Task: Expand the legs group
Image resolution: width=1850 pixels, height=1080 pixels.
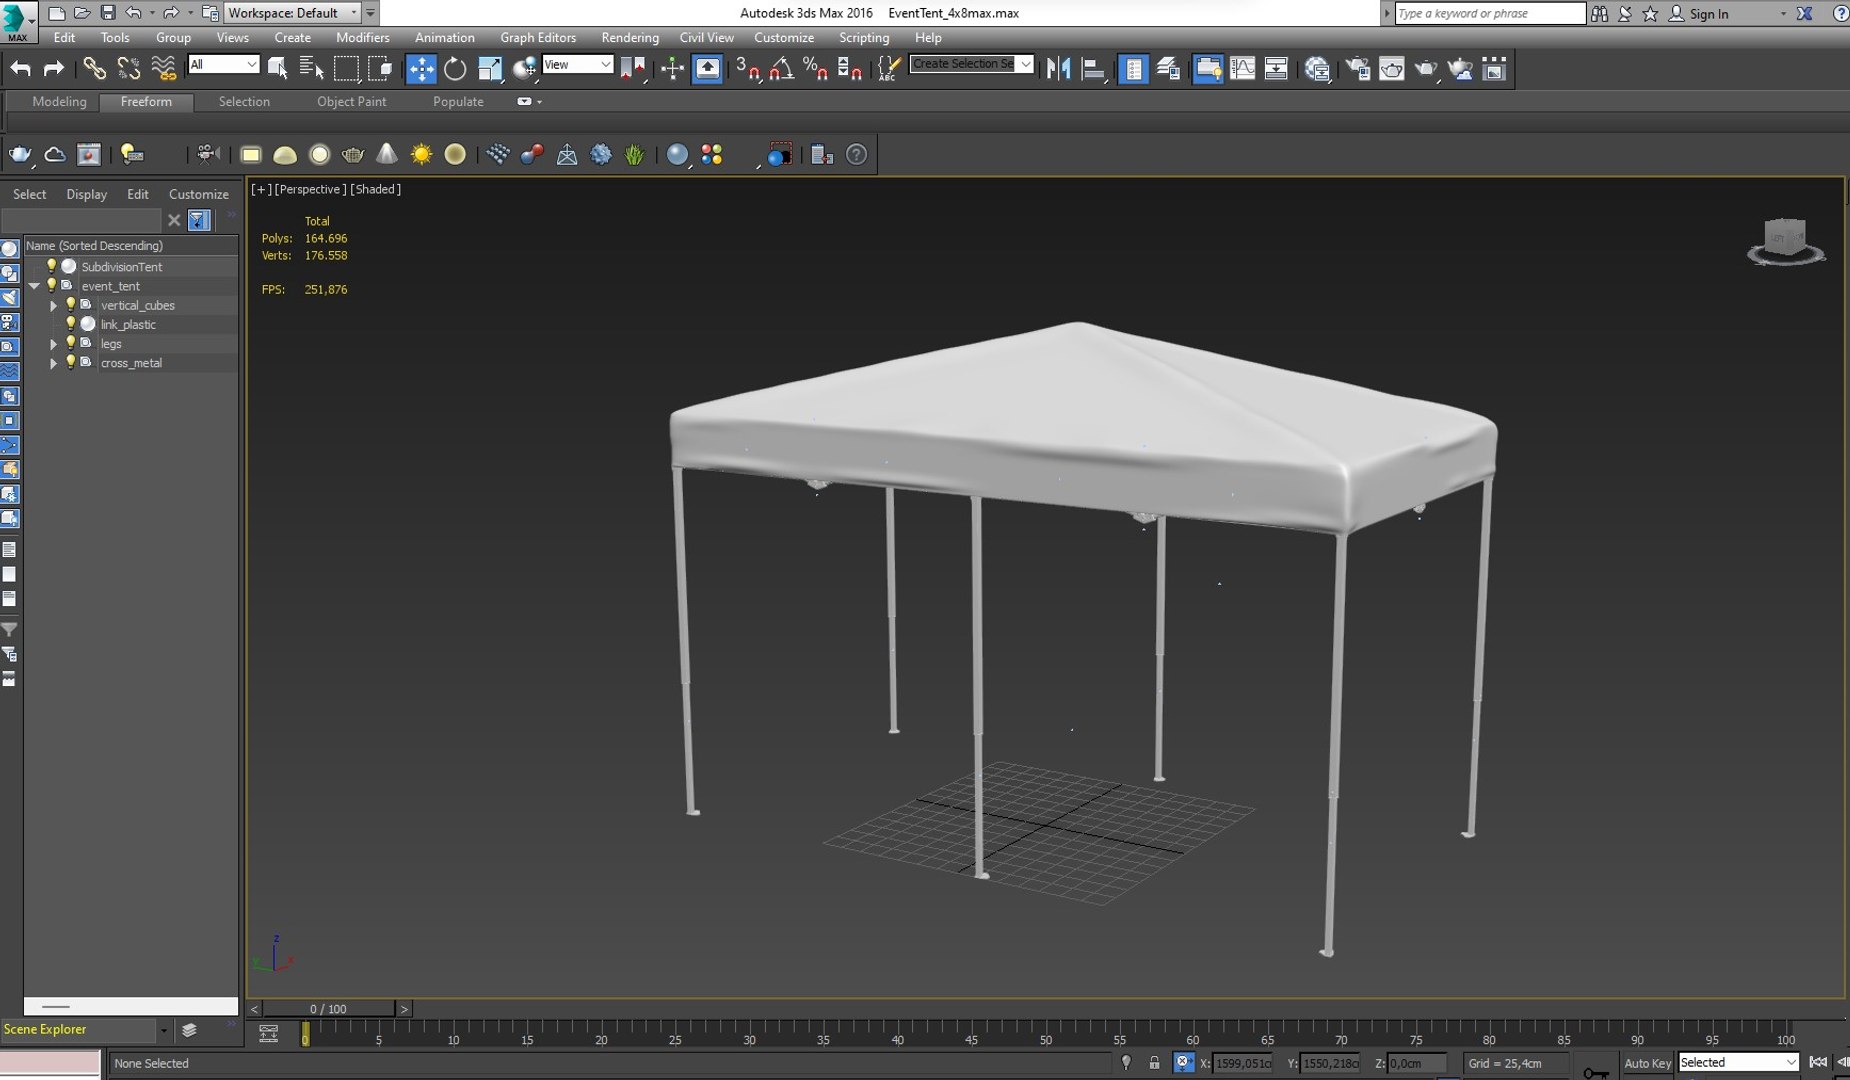Action: click(x=53, y=344)
